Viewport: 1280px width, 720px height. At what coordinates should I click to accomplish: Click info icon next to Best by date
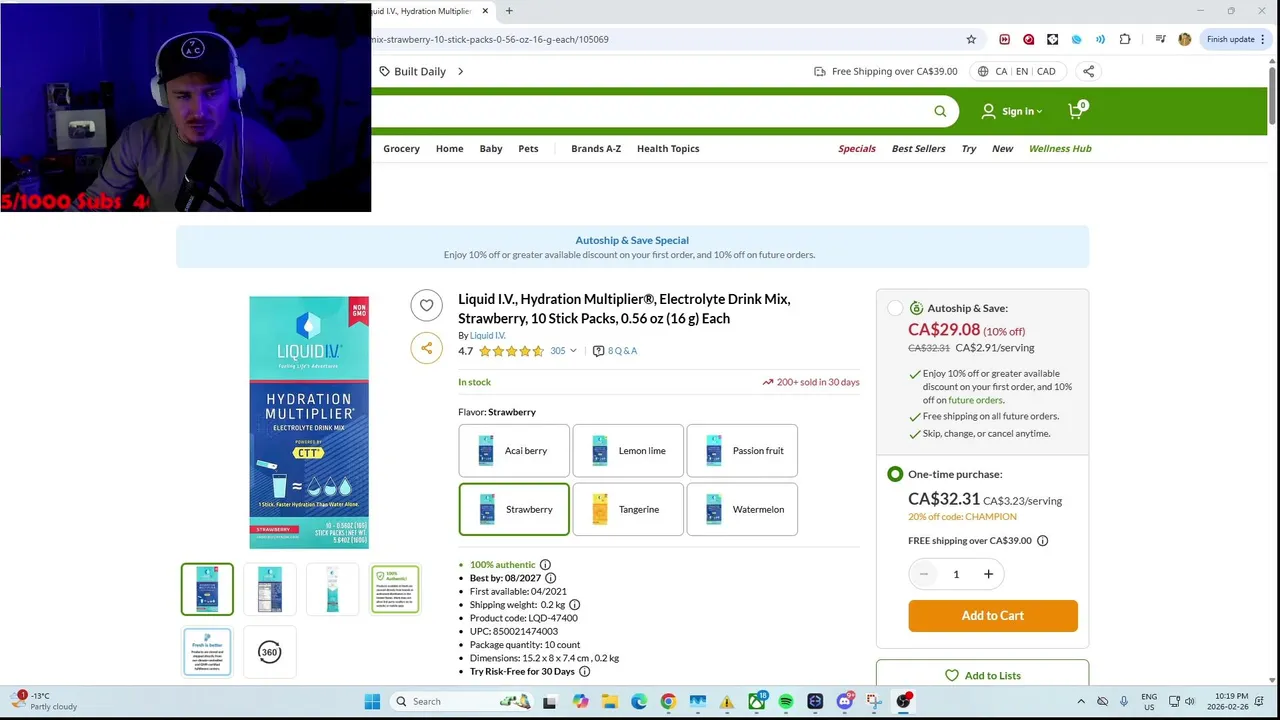tap(550, 578)
